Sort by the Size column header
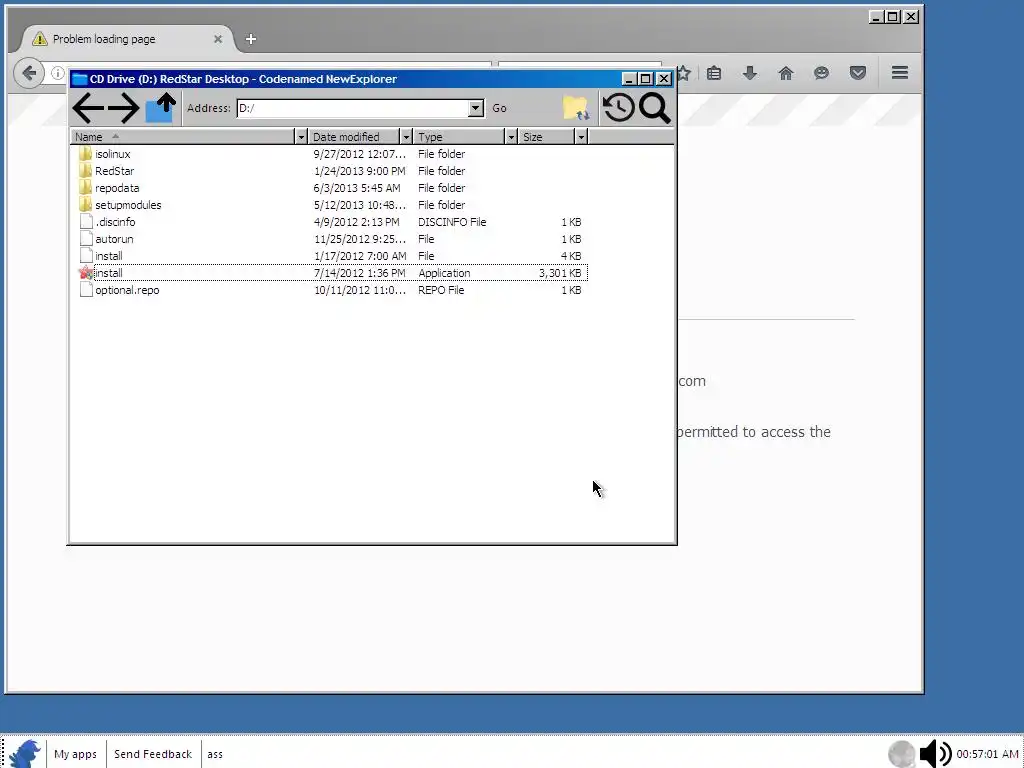This screenshot has width=1024, height=768. click(547, 136)
